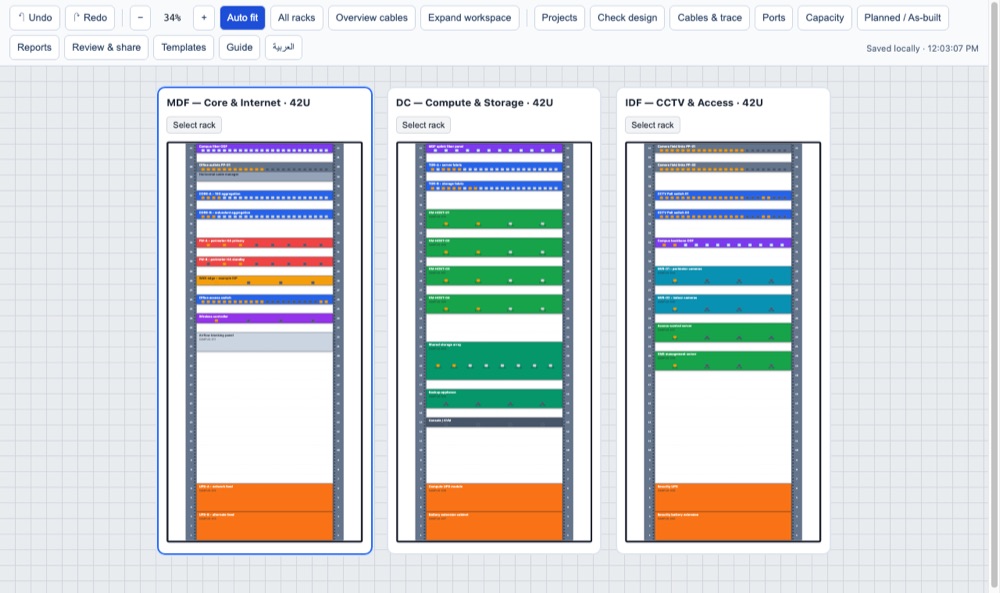Click the 34% zoom level indicator
Viewport: 1000px width, 593px height.
[172, 18]
